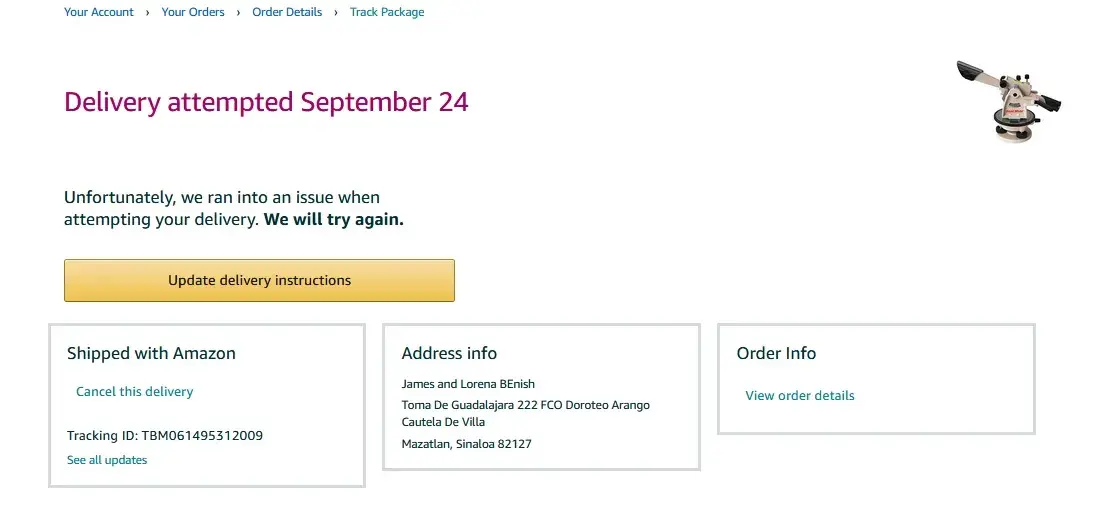Open the Your Account breadcrumb link
This screenshot has width=1107, height=523.
click(x=99, y=12)
